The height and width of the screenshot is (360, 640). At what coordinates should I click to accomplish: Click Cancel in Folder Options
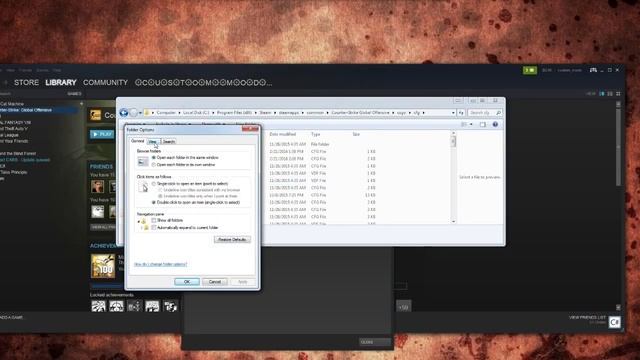pyautogui.click(x=215, y=282)
